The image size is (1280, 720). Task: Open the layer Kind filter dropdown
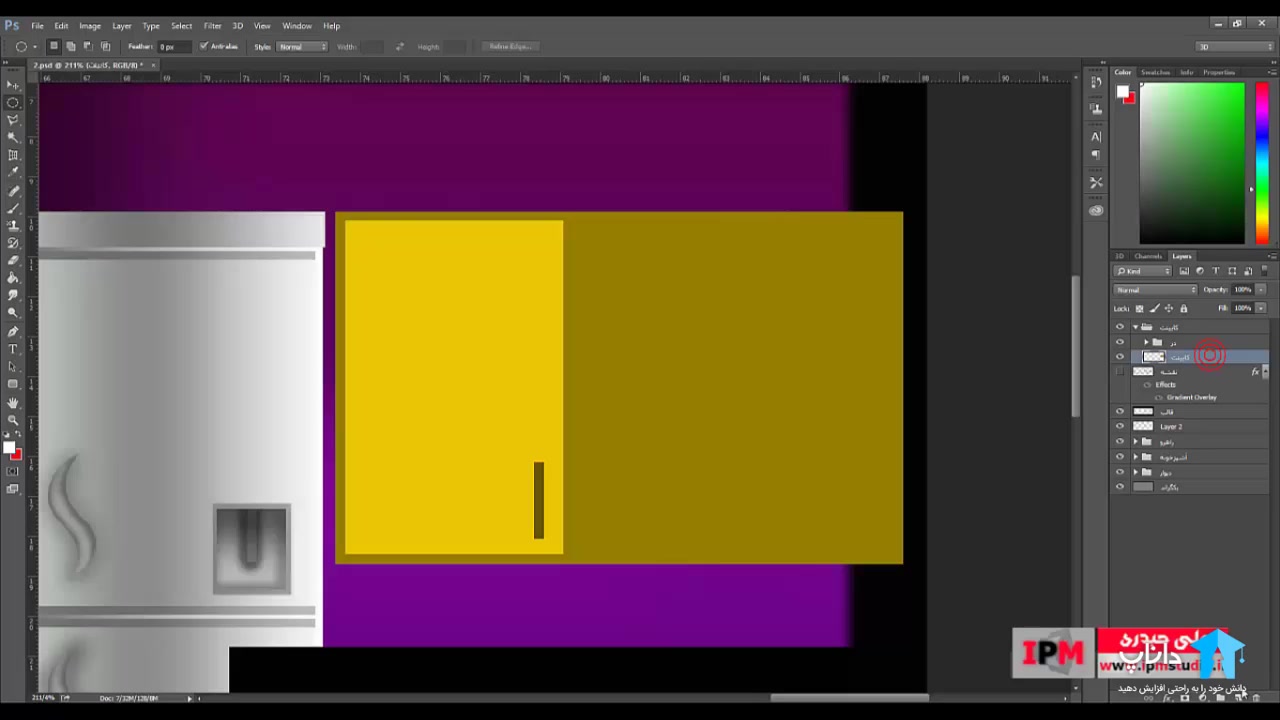point(1143,271)
